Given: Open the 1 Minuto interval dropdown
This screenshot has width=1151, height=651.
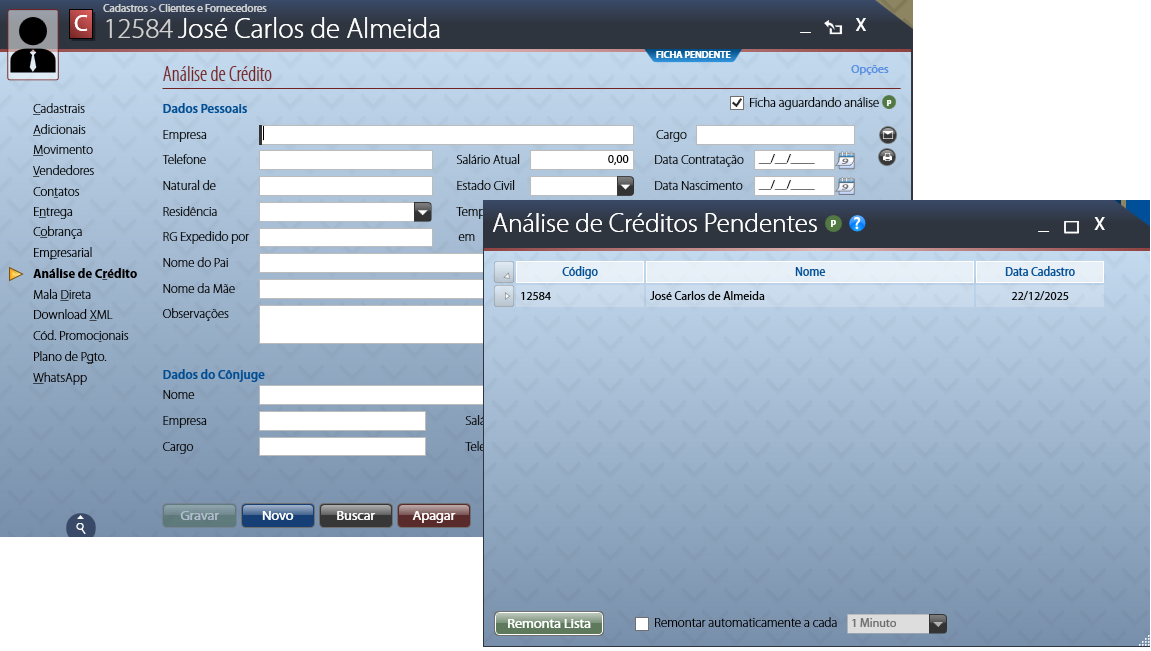Looking at the screenshot, I should click(937, 624).
